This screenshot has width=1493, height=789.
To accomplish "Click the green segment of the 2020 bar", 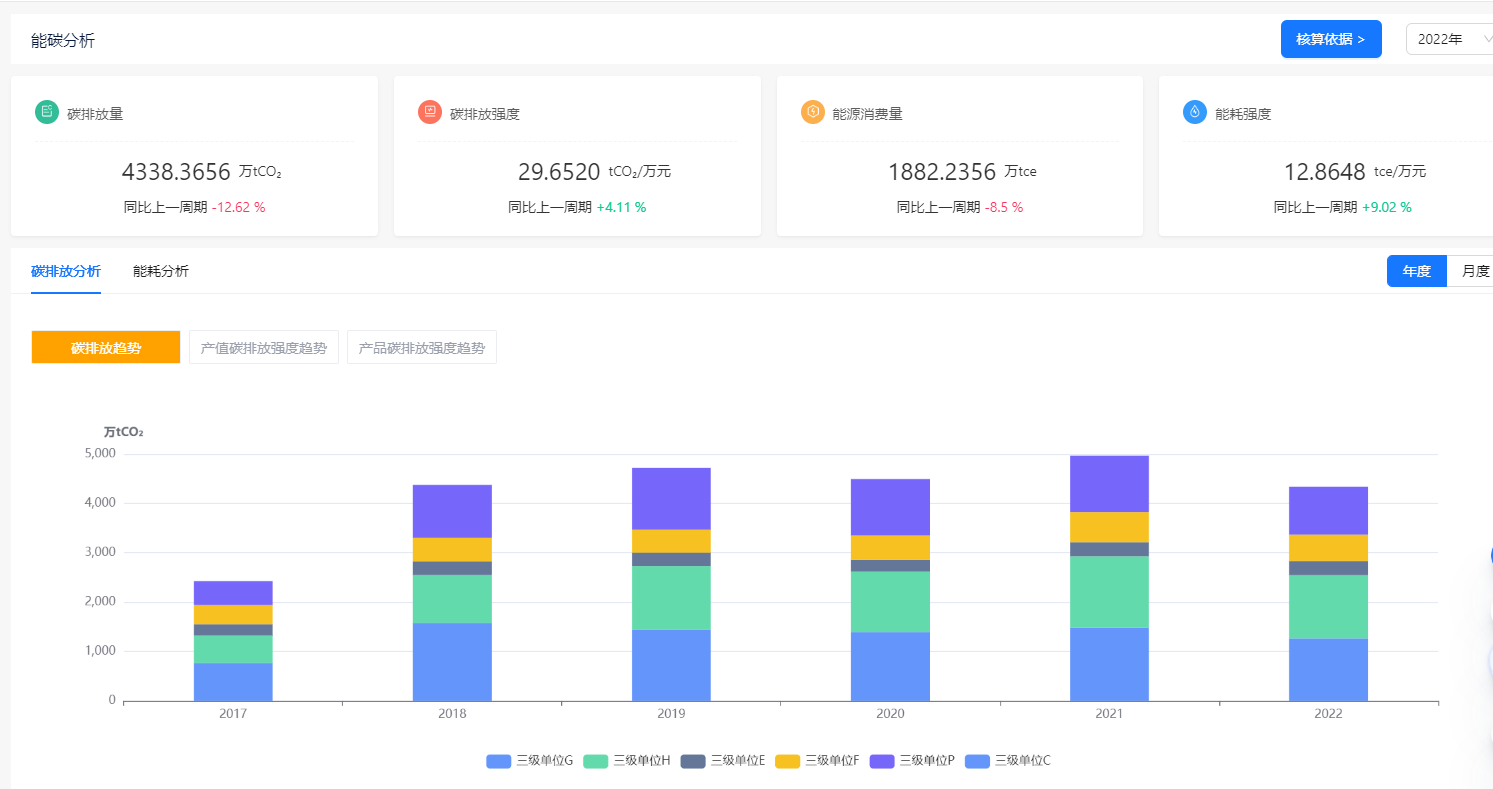I will coord(890,602).
